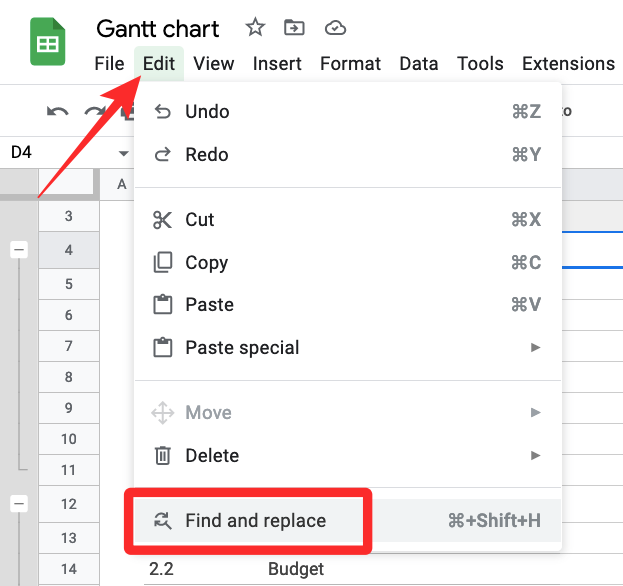623x586 pixels.
Task: Select row 5 header
Action: click(69, 284)
